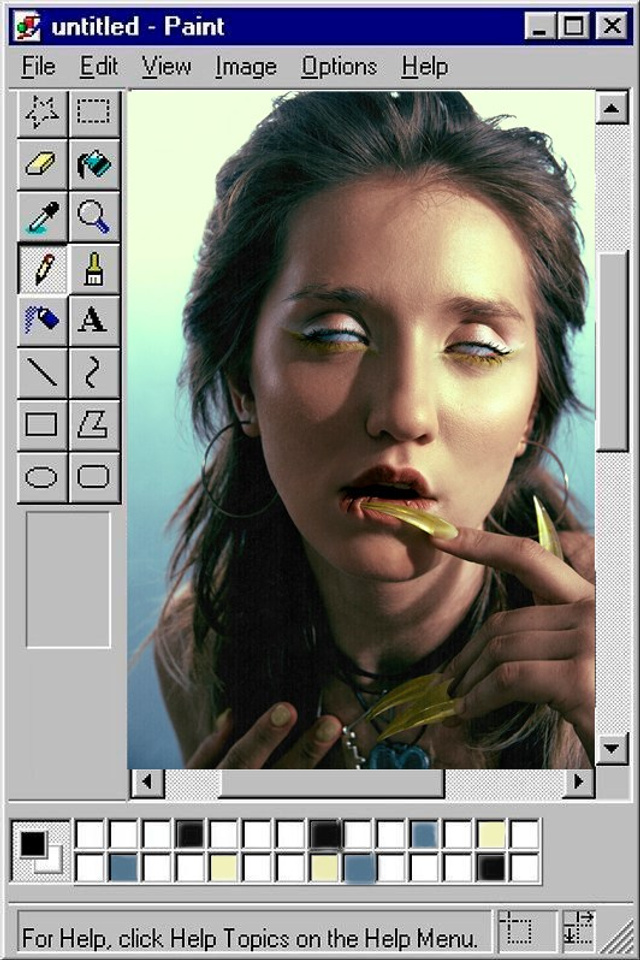This screenshot has width=640, height=960.
Task: Select the Pencil tool
Action: click(x=42, y=268)
